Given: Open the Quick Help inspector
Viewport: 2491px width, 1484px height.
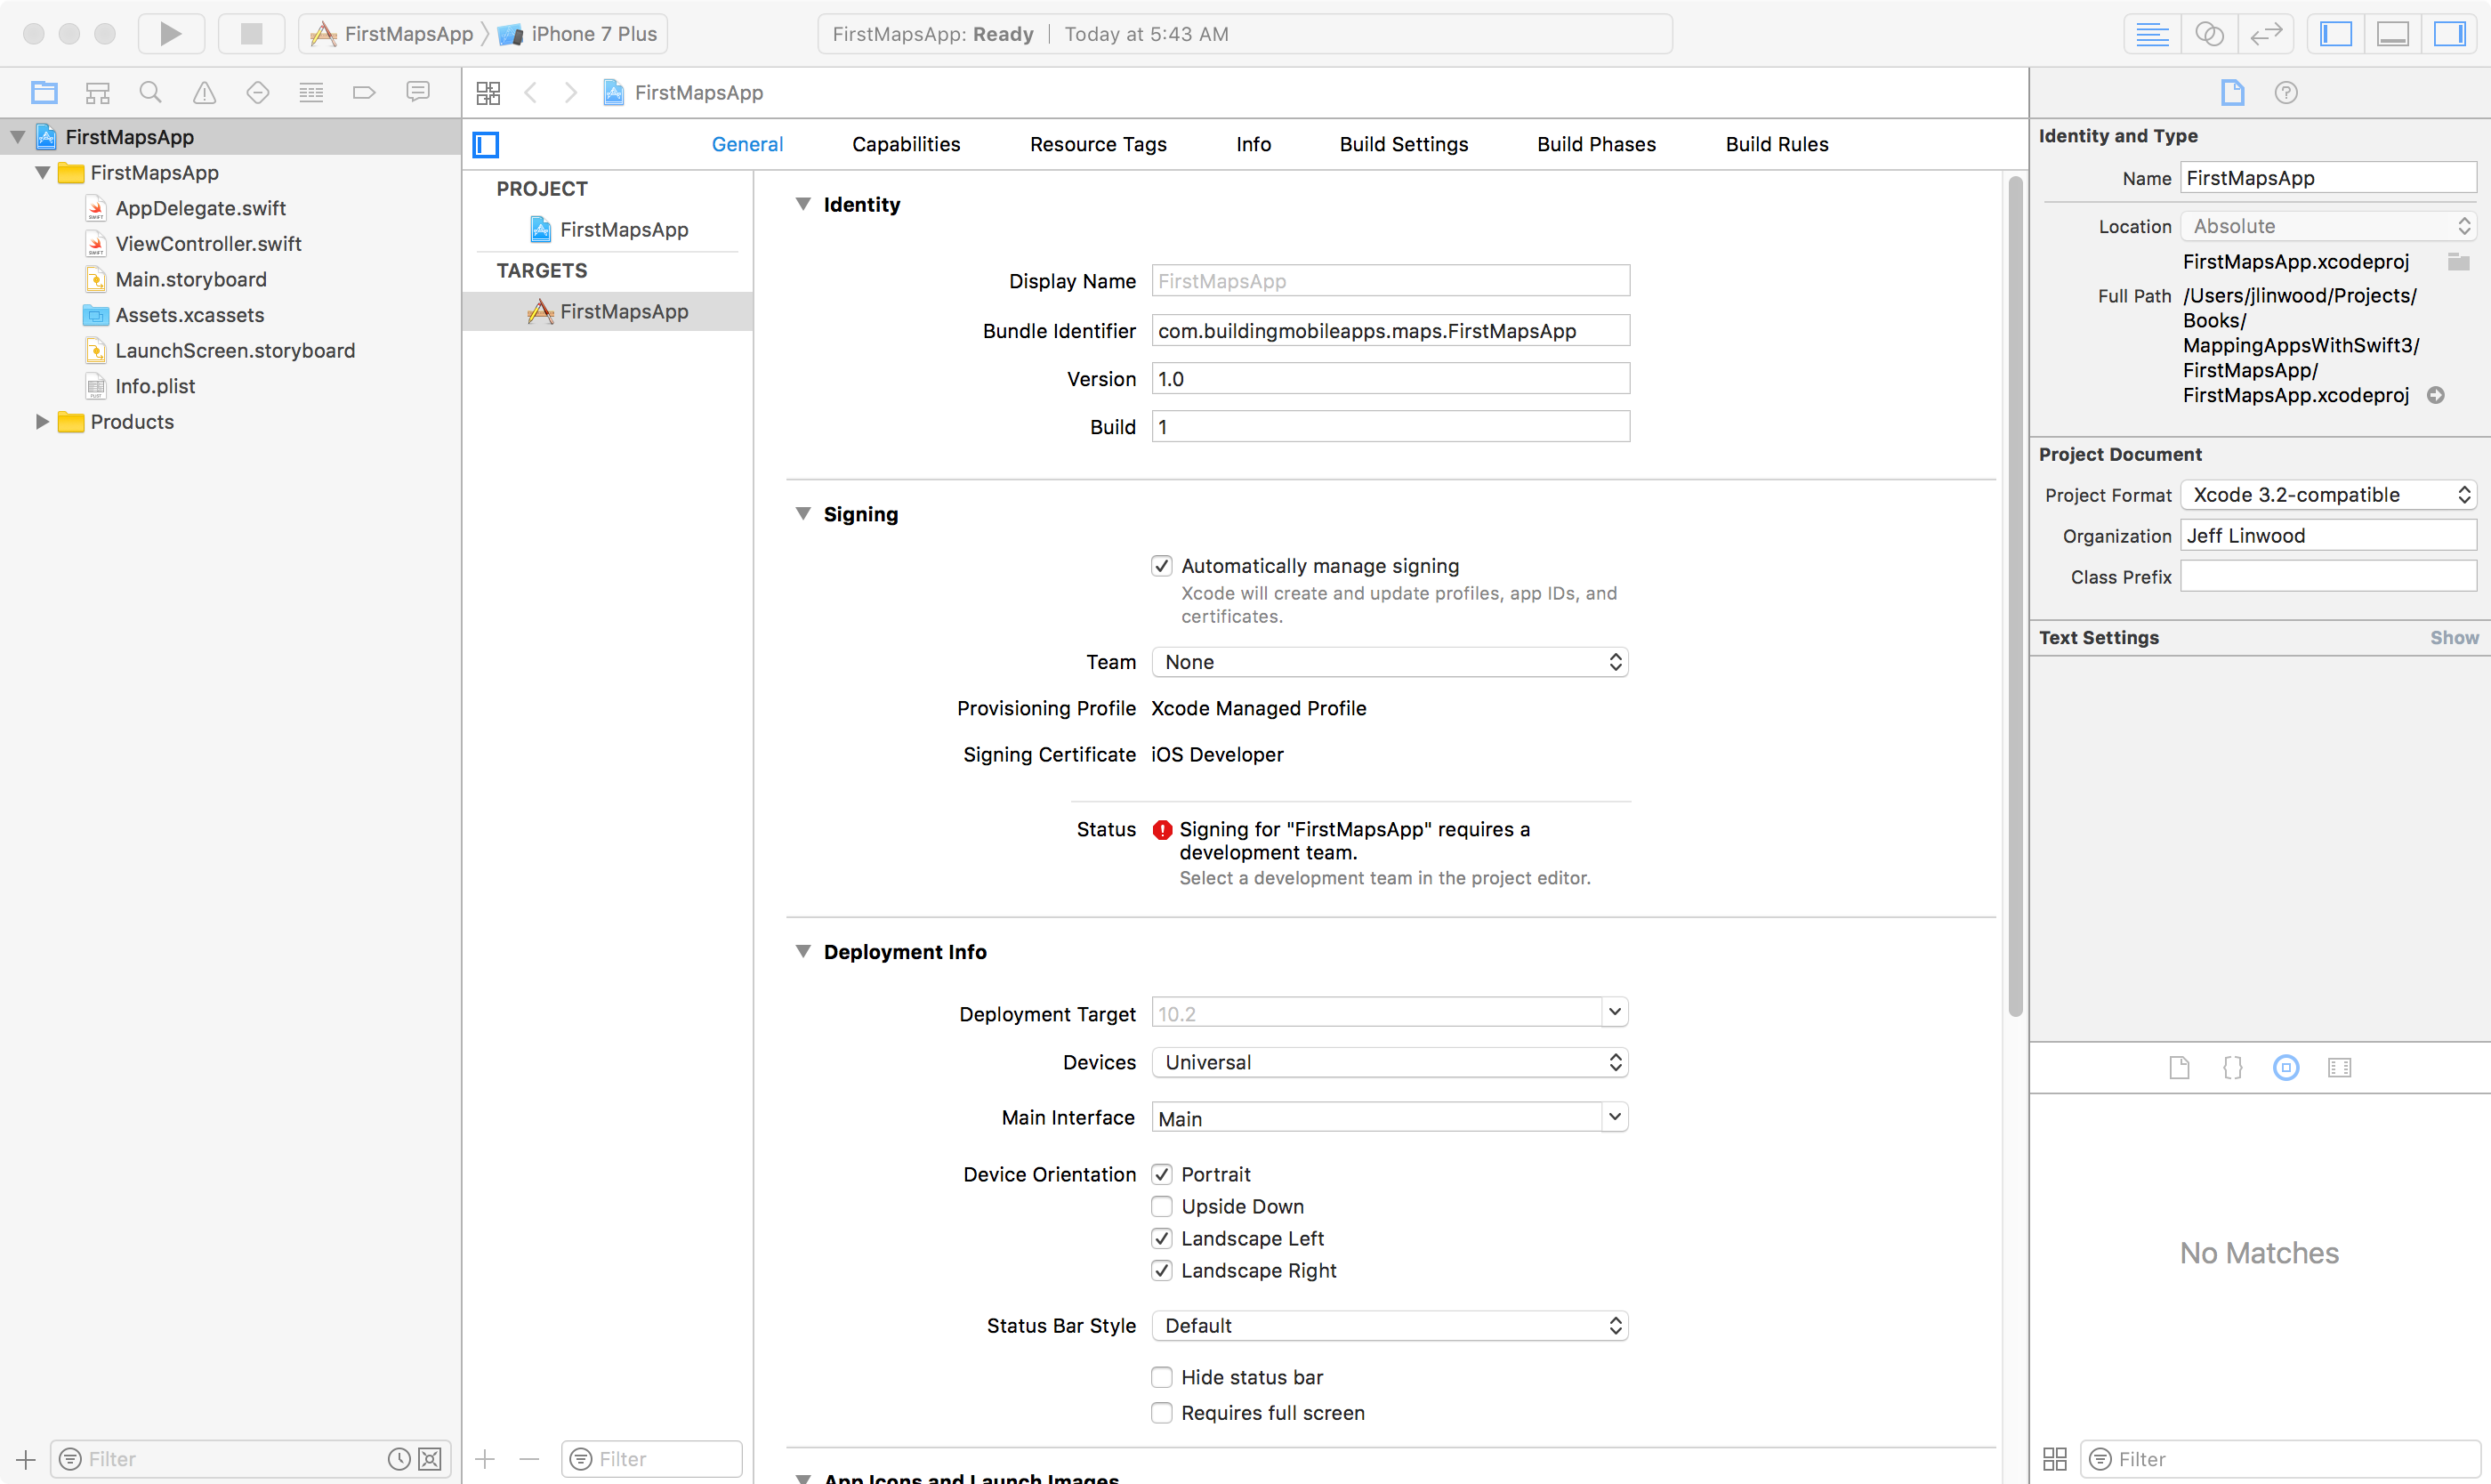Looking at the screenshot, I should click(x=2287, y=92).
